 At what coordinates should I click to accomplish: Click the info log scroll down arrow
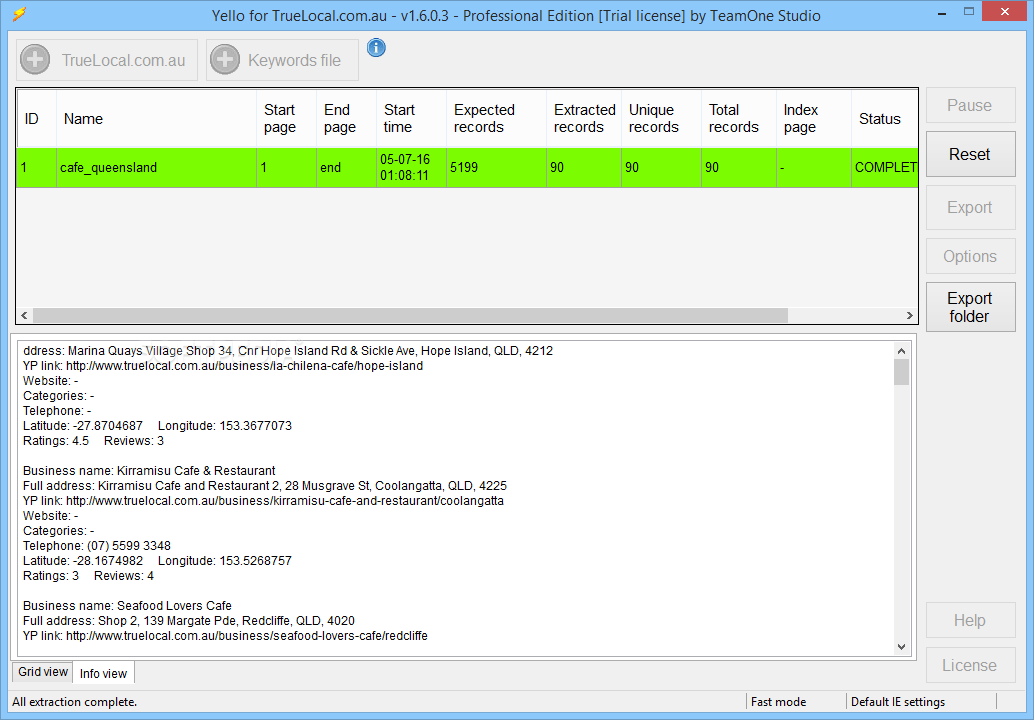(x=901, y=647)
